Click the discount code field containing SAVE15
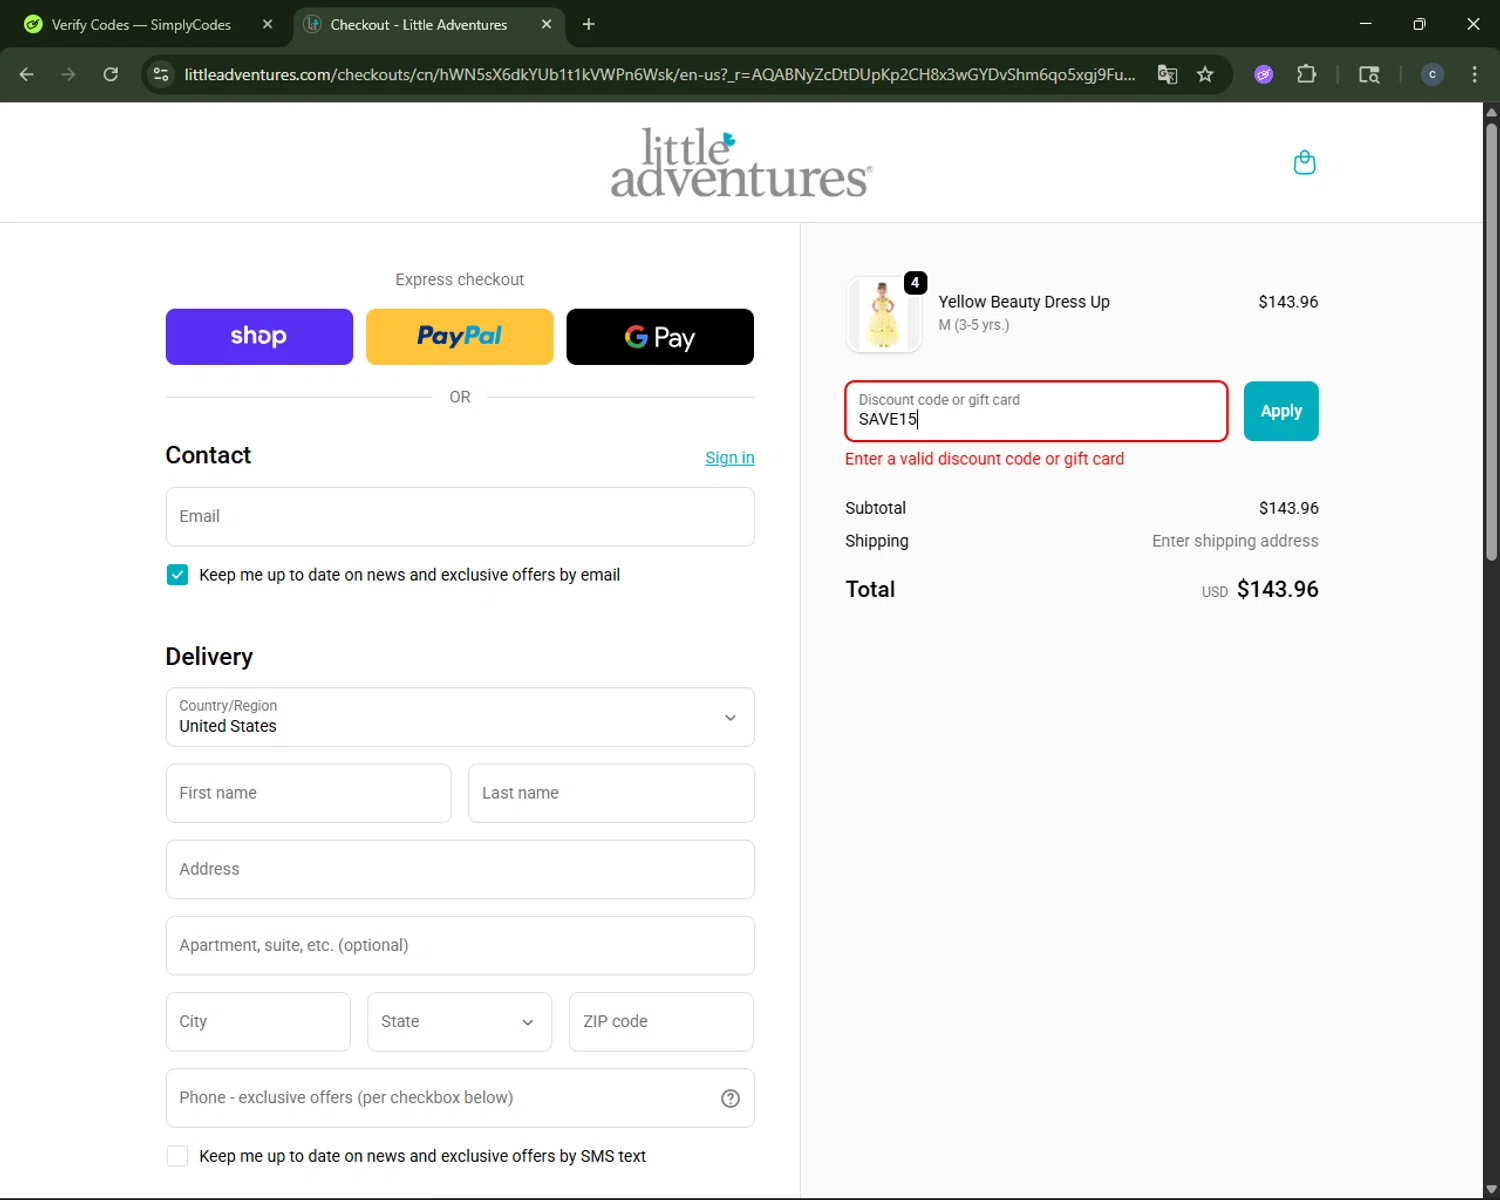Screen dimensions: 1500x1200 pos(1036,411)
